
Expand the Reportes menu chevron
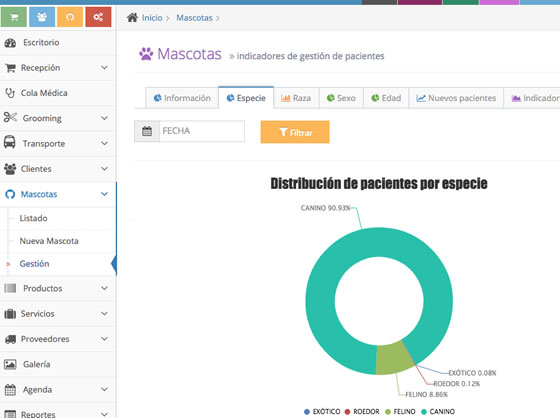[x=104, y=414]
